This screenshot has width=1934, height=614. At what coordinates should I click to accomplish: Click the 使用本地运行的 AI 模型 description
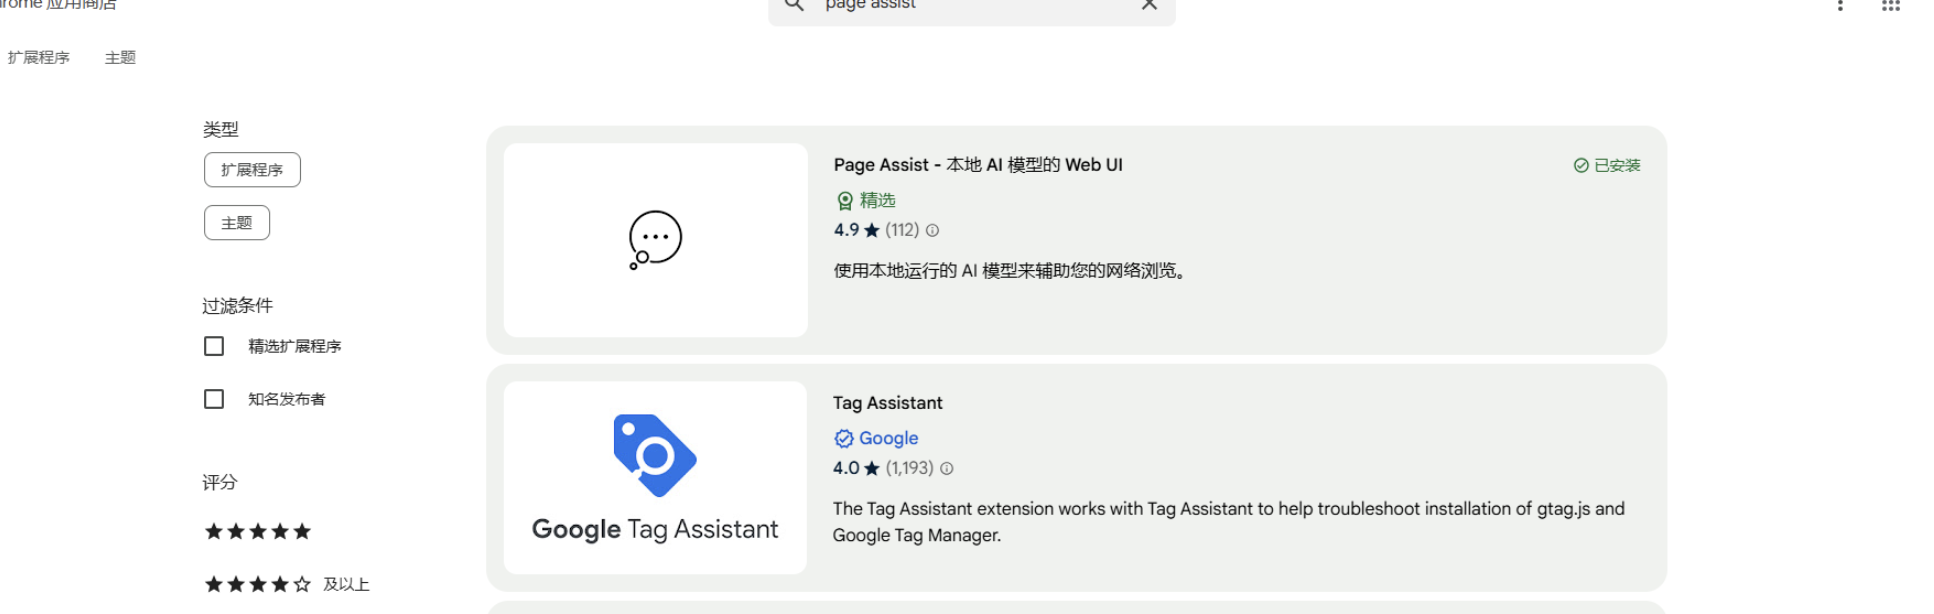click(x=1009, y=271)
